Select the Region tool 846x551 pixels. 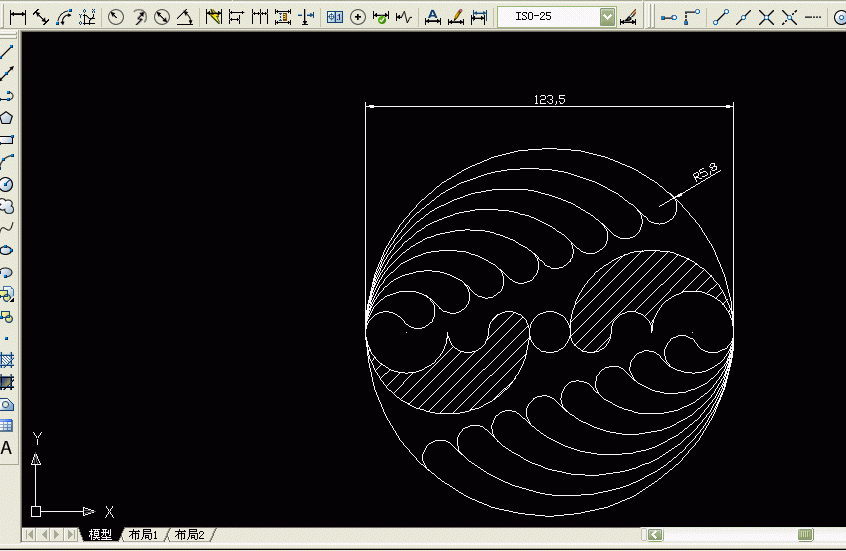click(7, 405)
